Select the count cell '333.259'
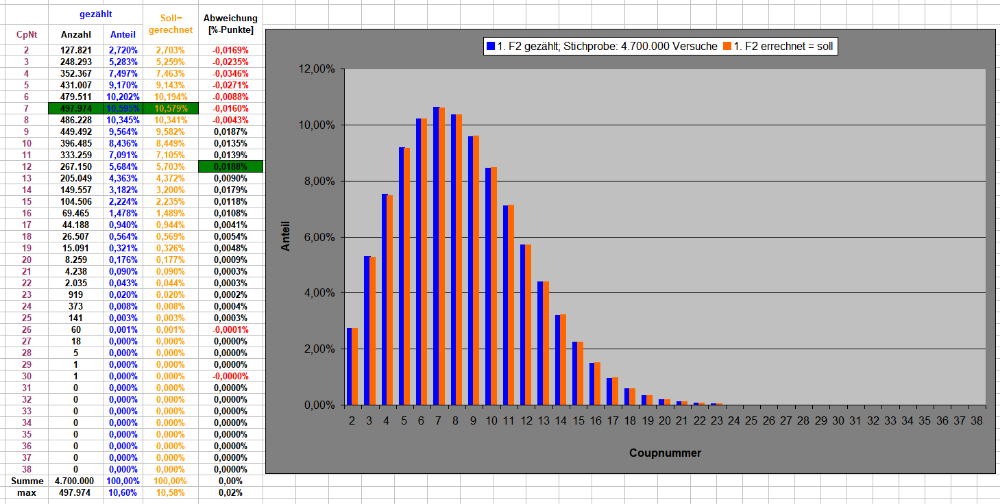 (77, 154)
